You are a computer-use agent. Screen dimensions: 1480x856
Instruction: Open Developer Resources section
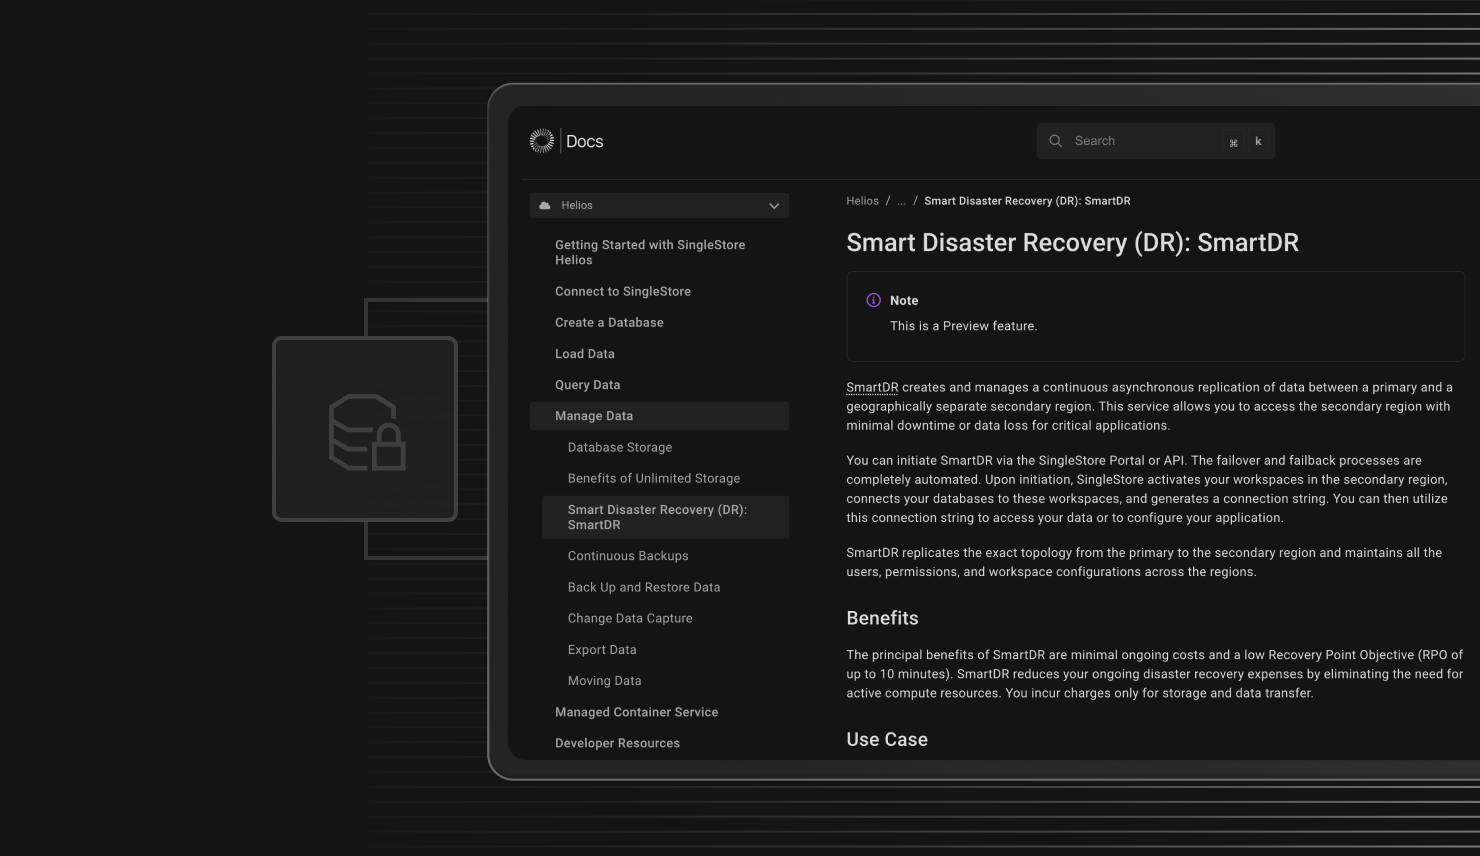(617, 743)
